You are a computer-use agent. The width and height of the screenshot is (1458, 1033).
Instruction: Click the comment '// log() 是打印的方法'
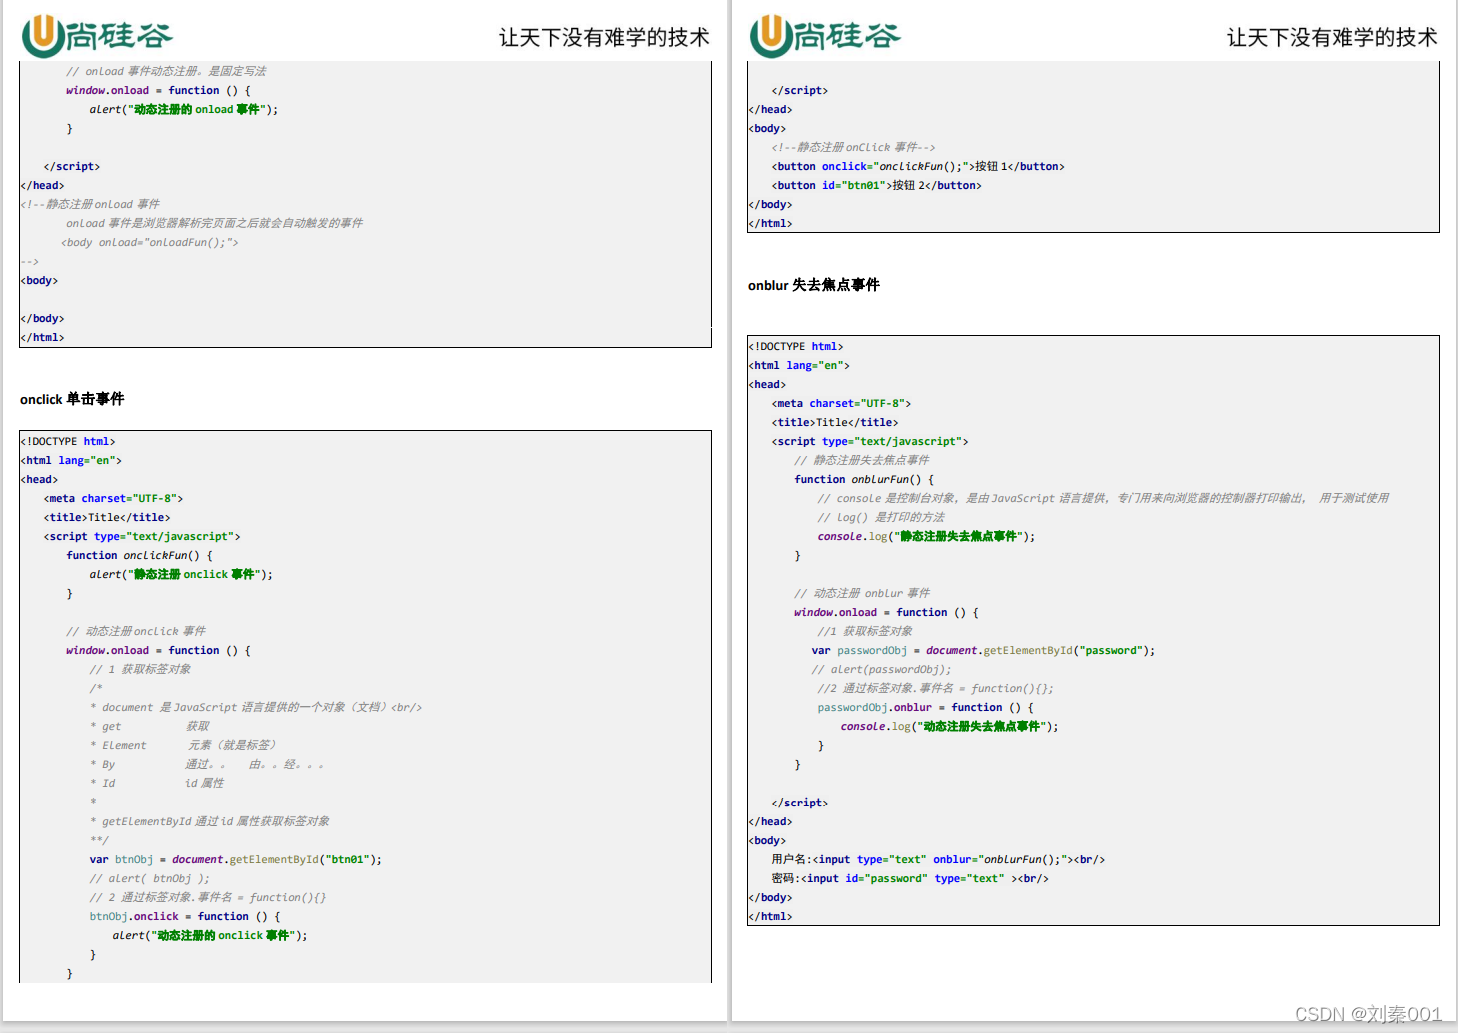point(881,517)
